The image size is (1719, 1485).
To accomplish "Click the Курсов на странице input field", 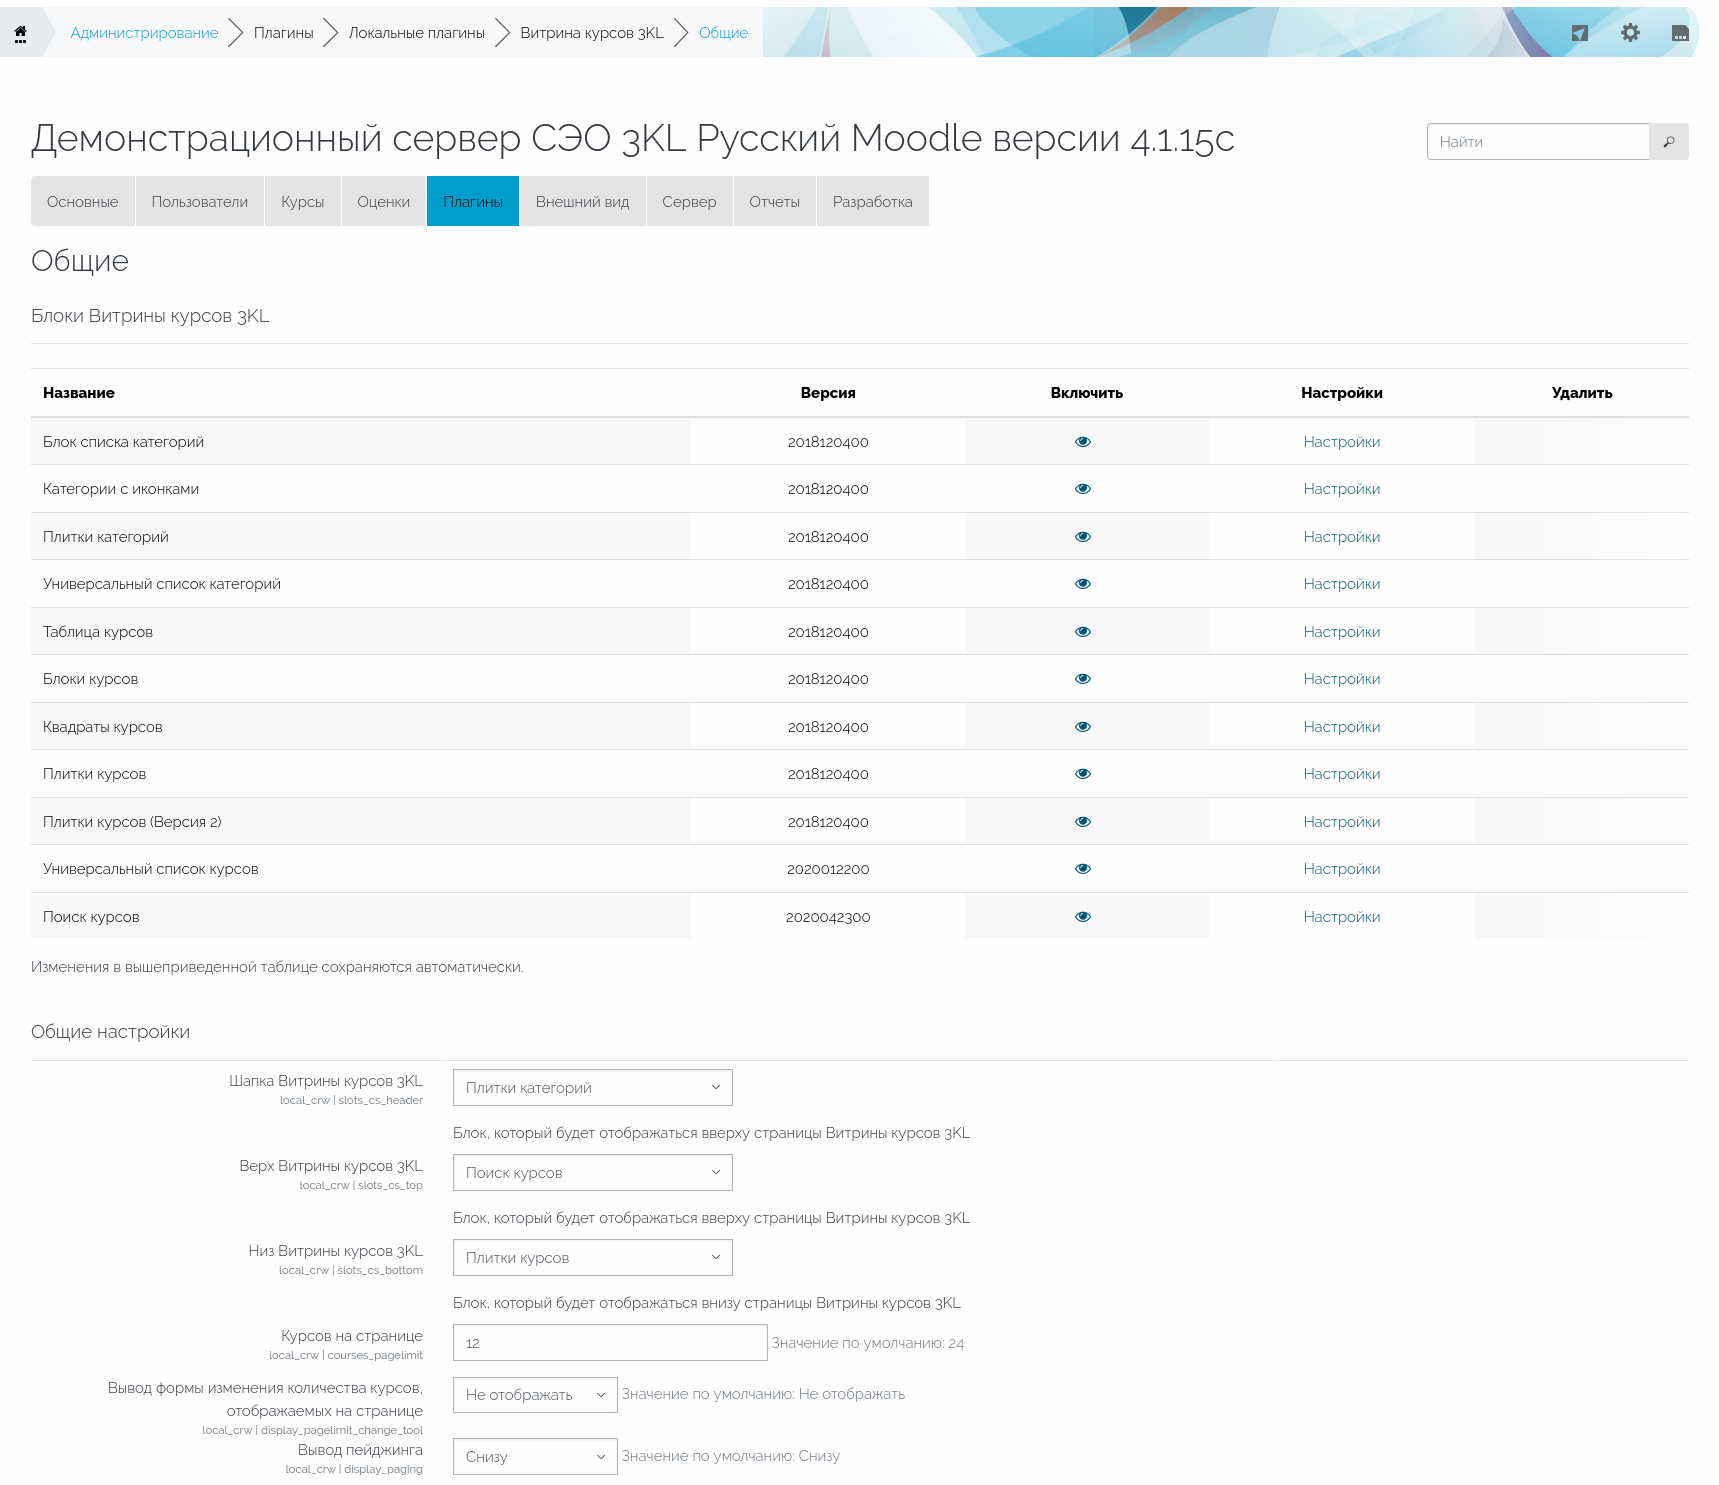I will tap(610, 1343).
